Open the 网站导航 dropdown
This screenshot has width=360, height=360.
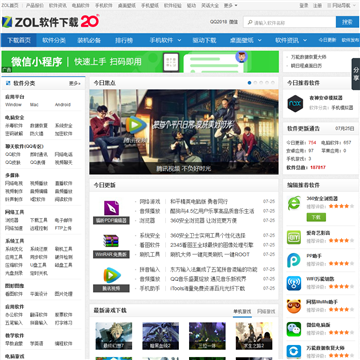point(341,5)
